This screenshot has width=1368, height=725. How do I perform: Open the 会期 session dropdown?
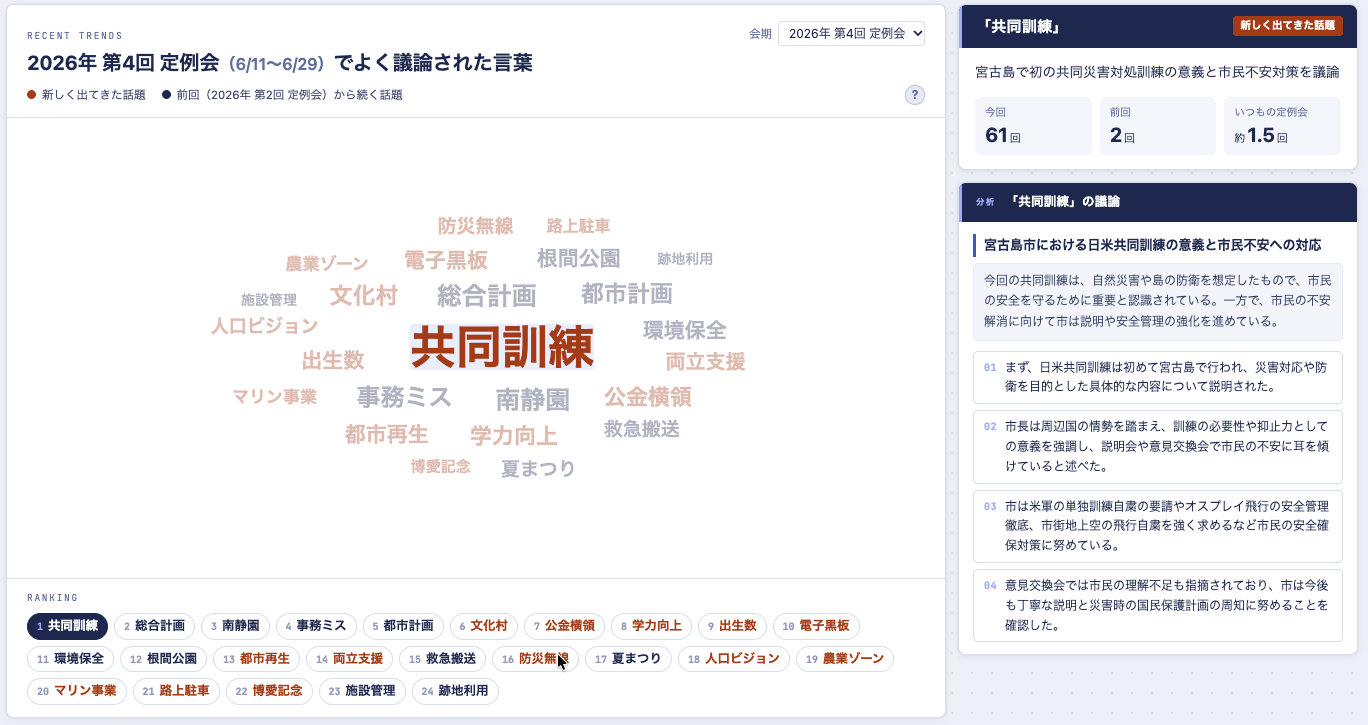coord(851,33)
